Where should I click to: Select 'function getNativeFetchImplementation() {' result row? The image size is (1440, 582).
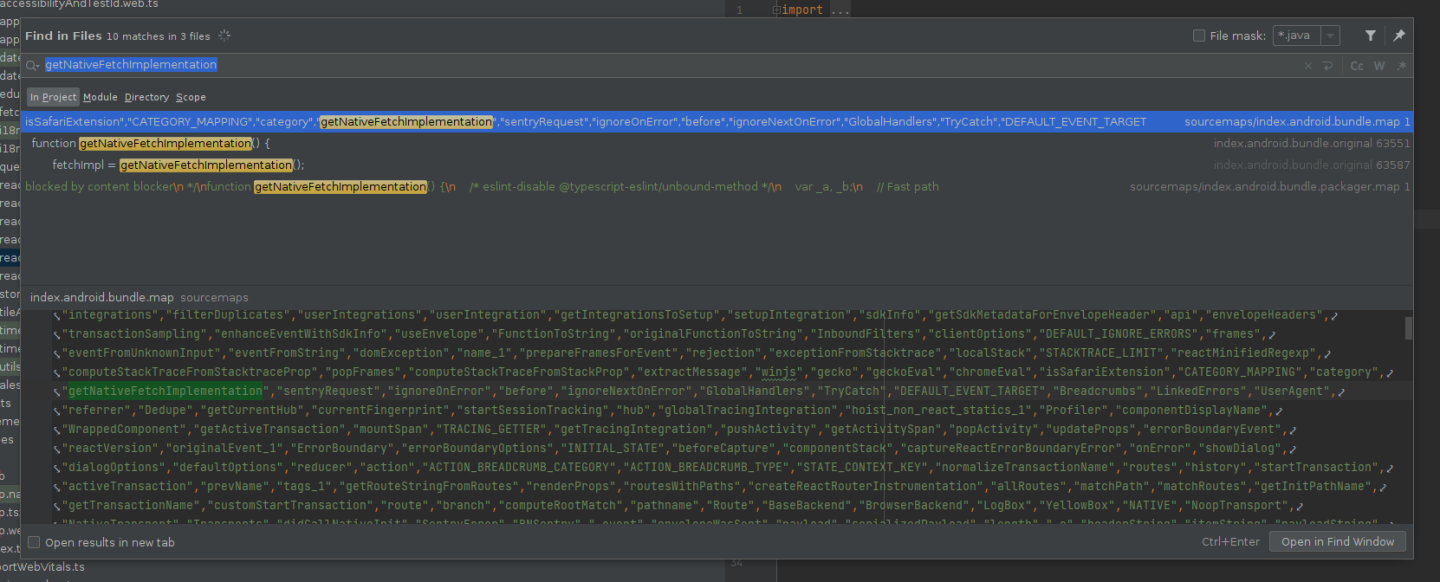click(x=717, y=143)
